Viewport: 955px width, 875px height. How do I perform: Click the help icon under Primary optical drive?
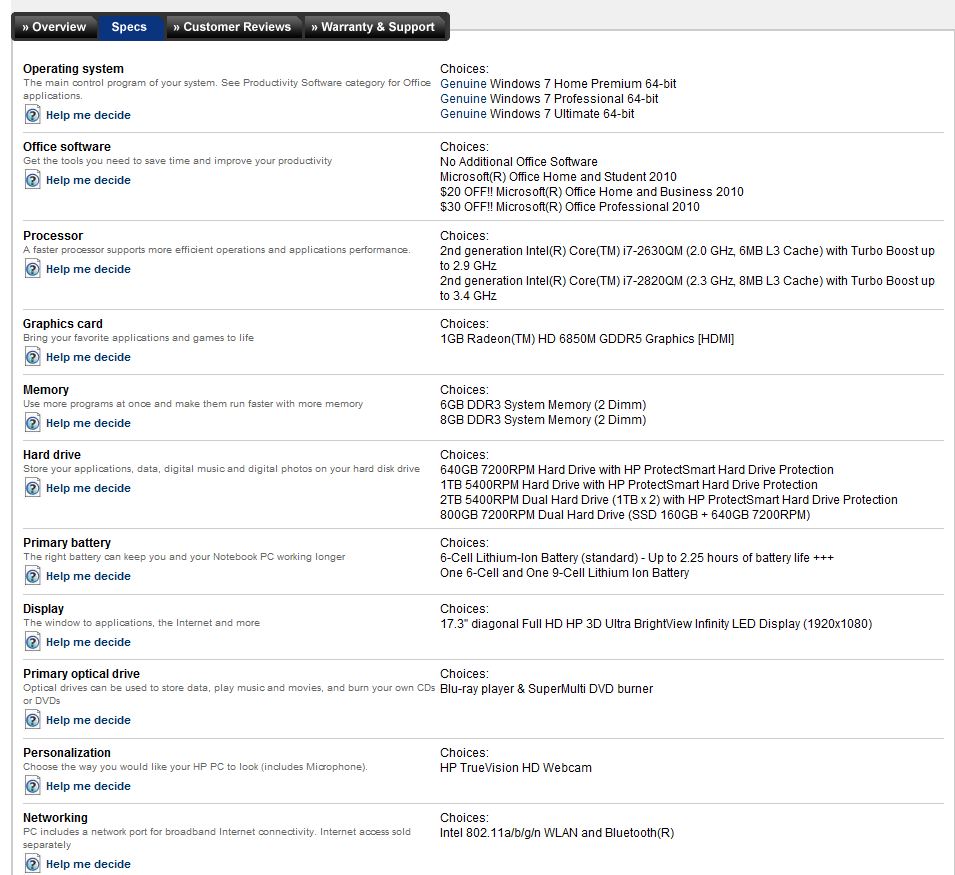click(33, 720)
